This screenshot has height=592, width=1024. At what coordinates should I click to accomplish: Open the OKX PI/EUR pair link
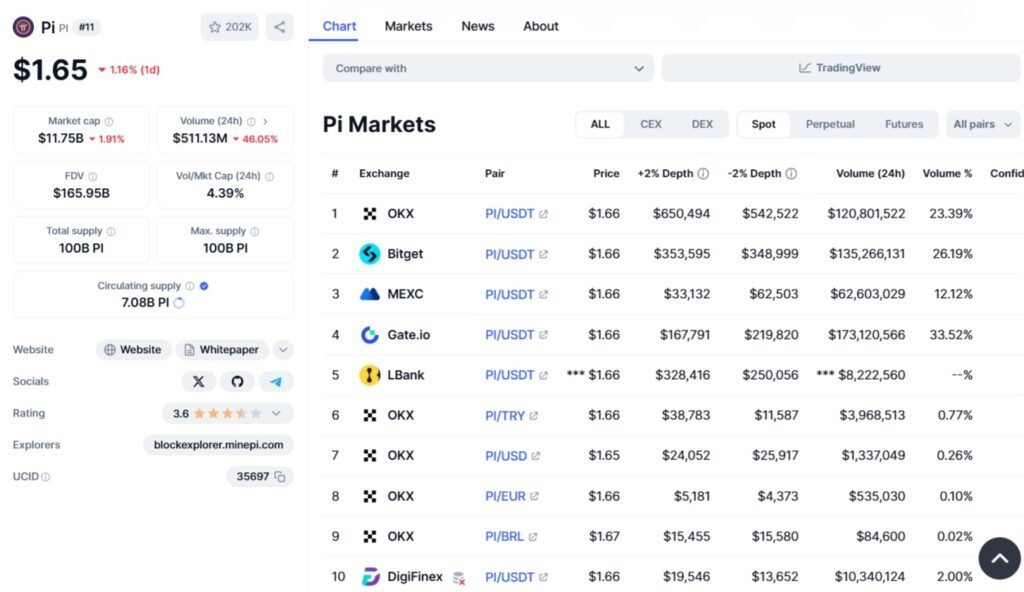pyautogui.click(x=511, y=497)
